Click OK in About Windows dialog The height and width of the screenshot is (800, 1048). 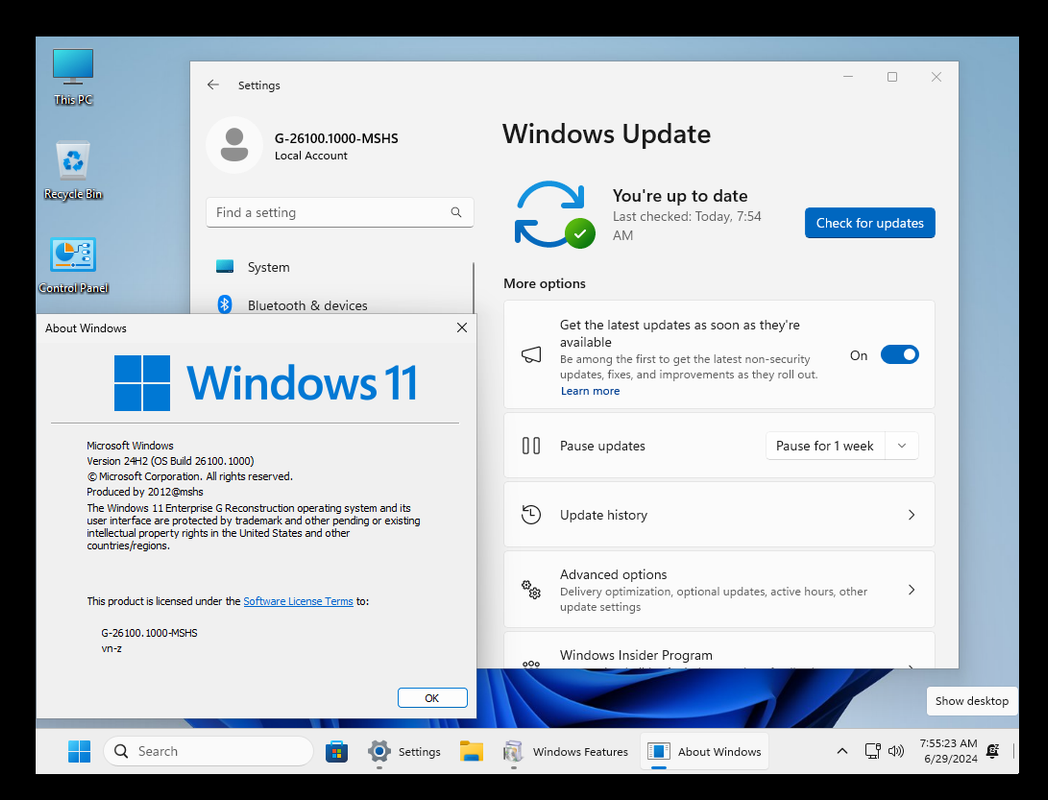coord(432,698)
